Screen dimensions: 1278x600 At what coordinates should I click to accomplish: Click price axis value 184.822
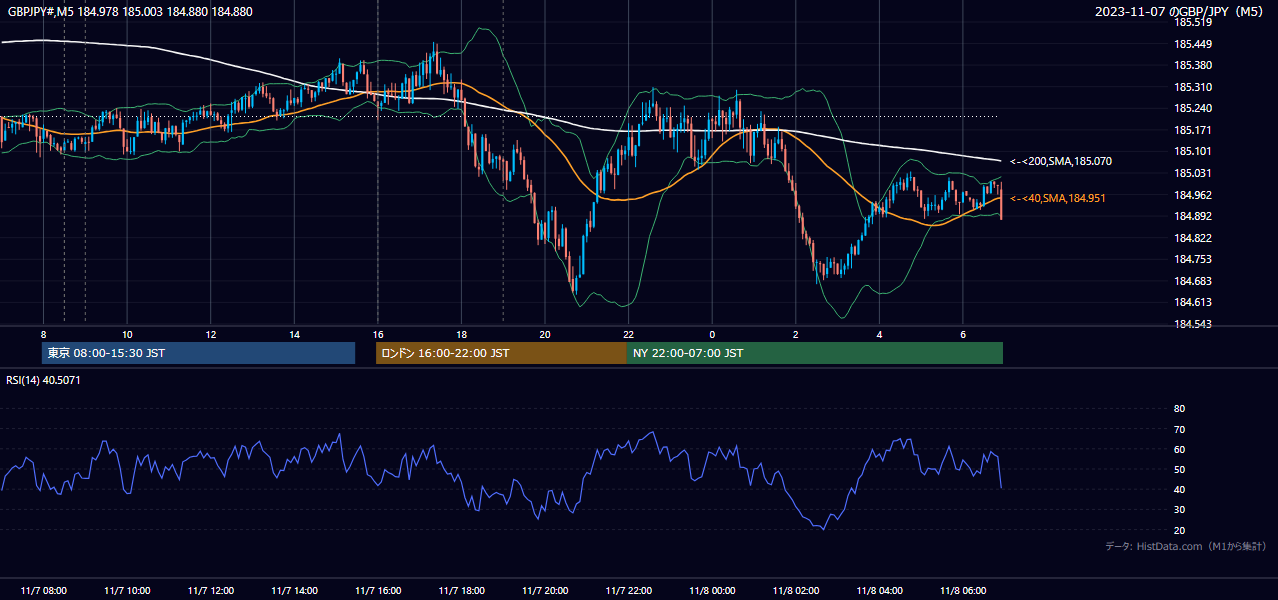pos(1193,238)
